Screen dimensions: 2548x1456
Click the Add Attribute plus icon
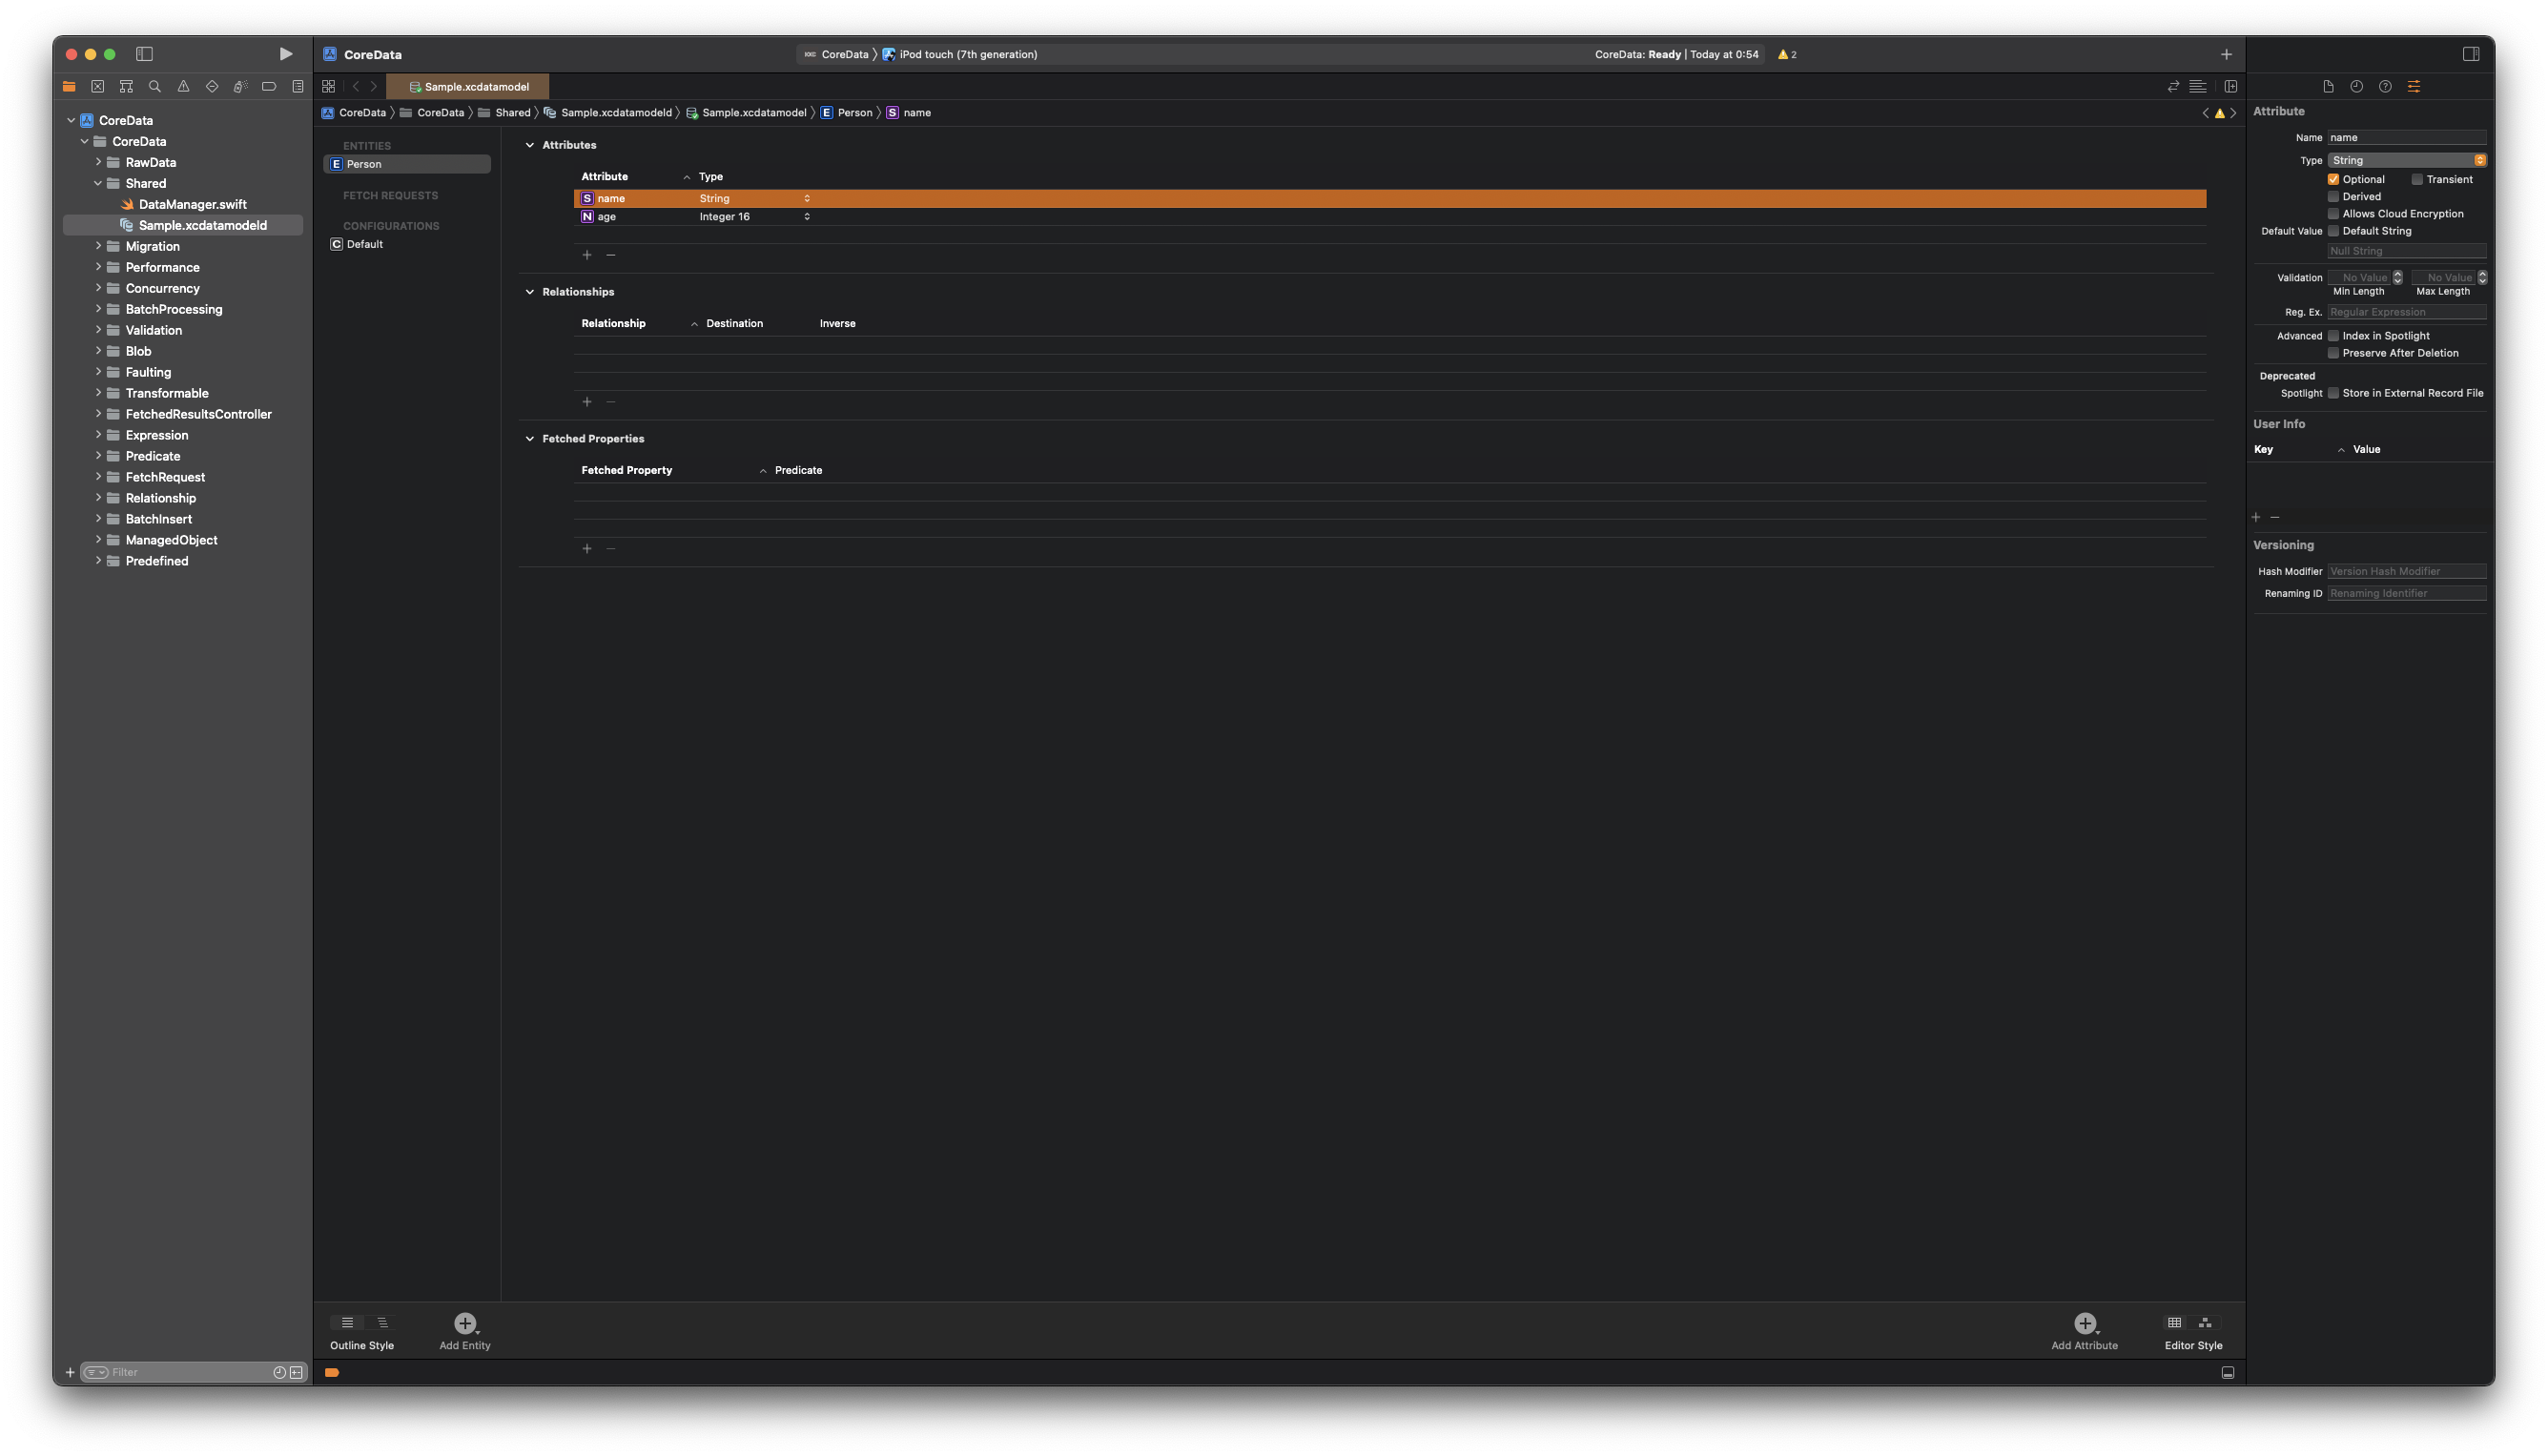(2084, 1323)
